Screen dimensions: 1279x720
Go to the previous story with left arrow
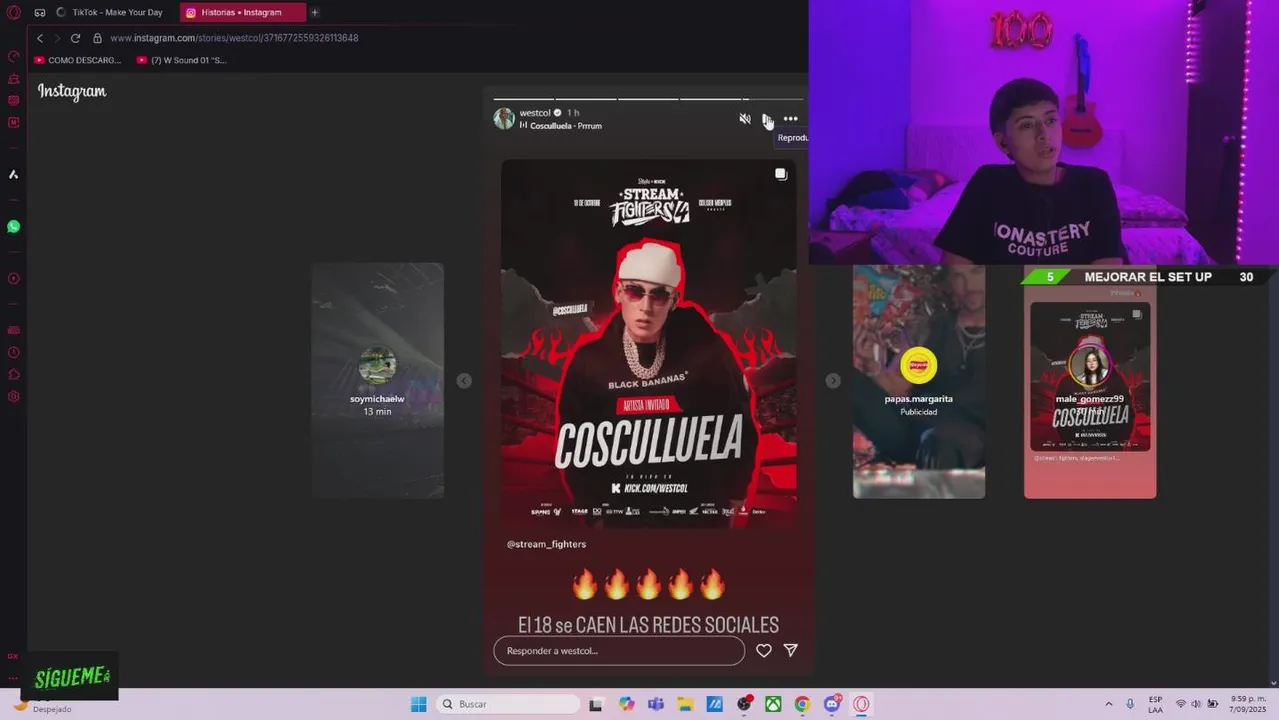[464, 381]
